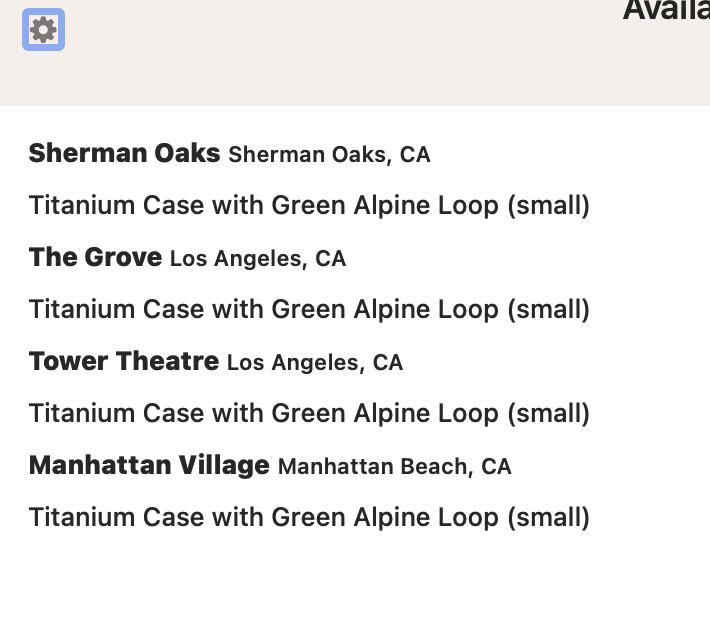
Task: Open the Manhattan Village store entry
Action: (149, 466)
